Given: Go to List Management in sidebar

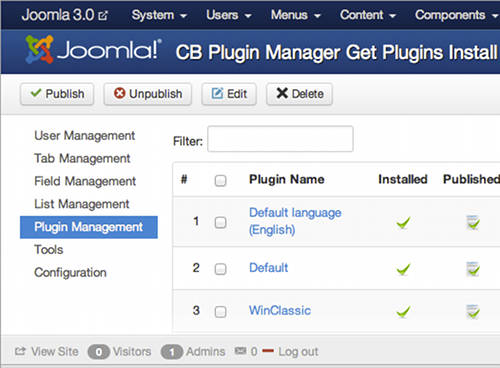Looking at the screenshot, I should [x=81, y=204].
